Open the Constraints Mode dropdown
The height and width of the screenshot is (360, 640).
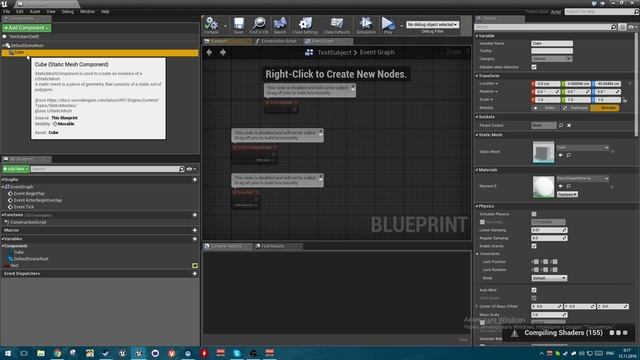coord(549,278)
